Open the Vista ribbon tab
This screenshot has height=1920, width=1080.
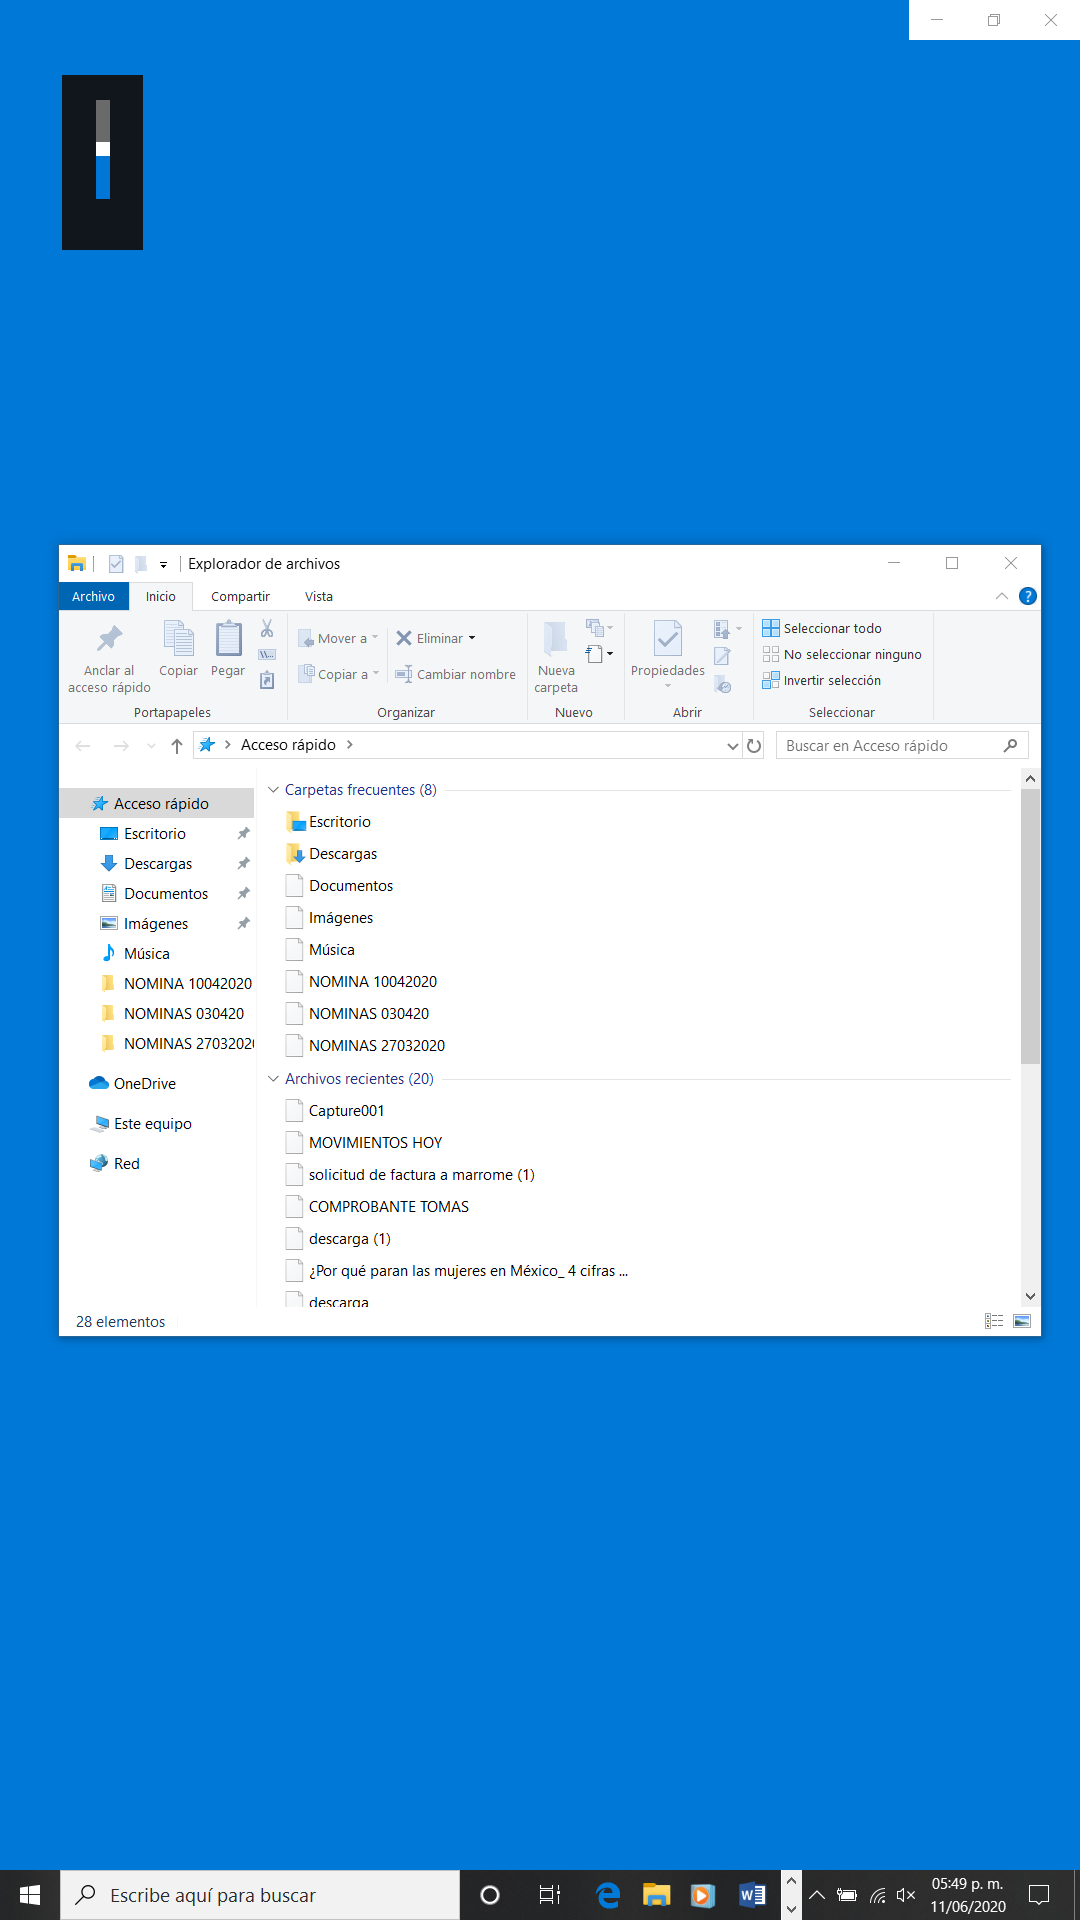[319, 596]
